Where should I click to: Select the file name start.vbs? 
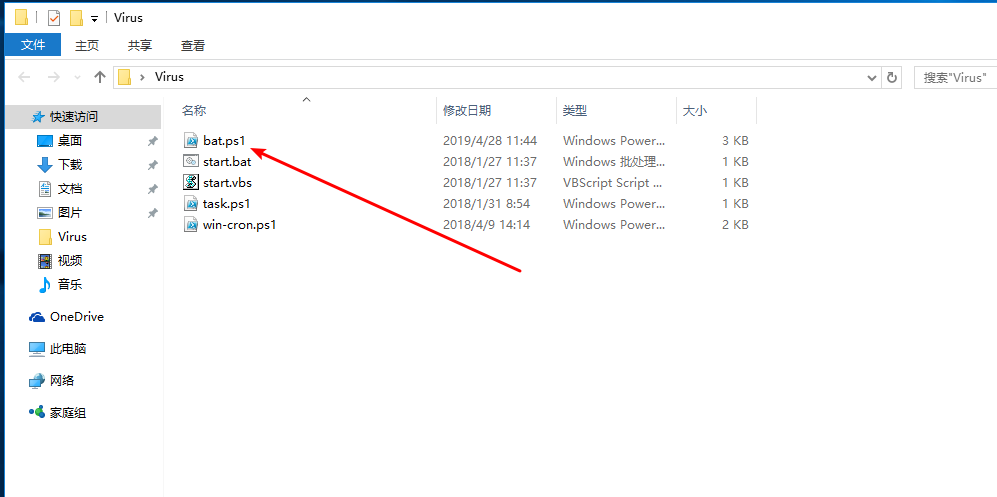pos(228,182)
